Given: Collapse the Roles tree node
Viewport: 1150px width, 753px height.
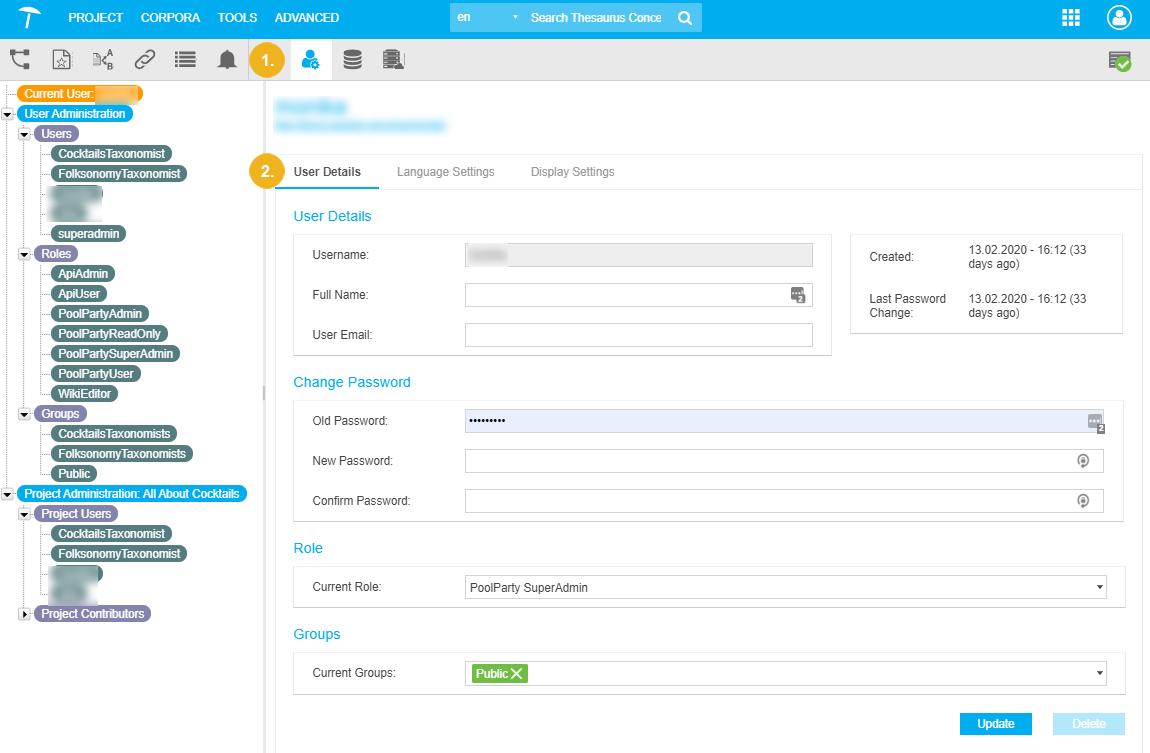Looking at the screenshot, I should 24,254.
